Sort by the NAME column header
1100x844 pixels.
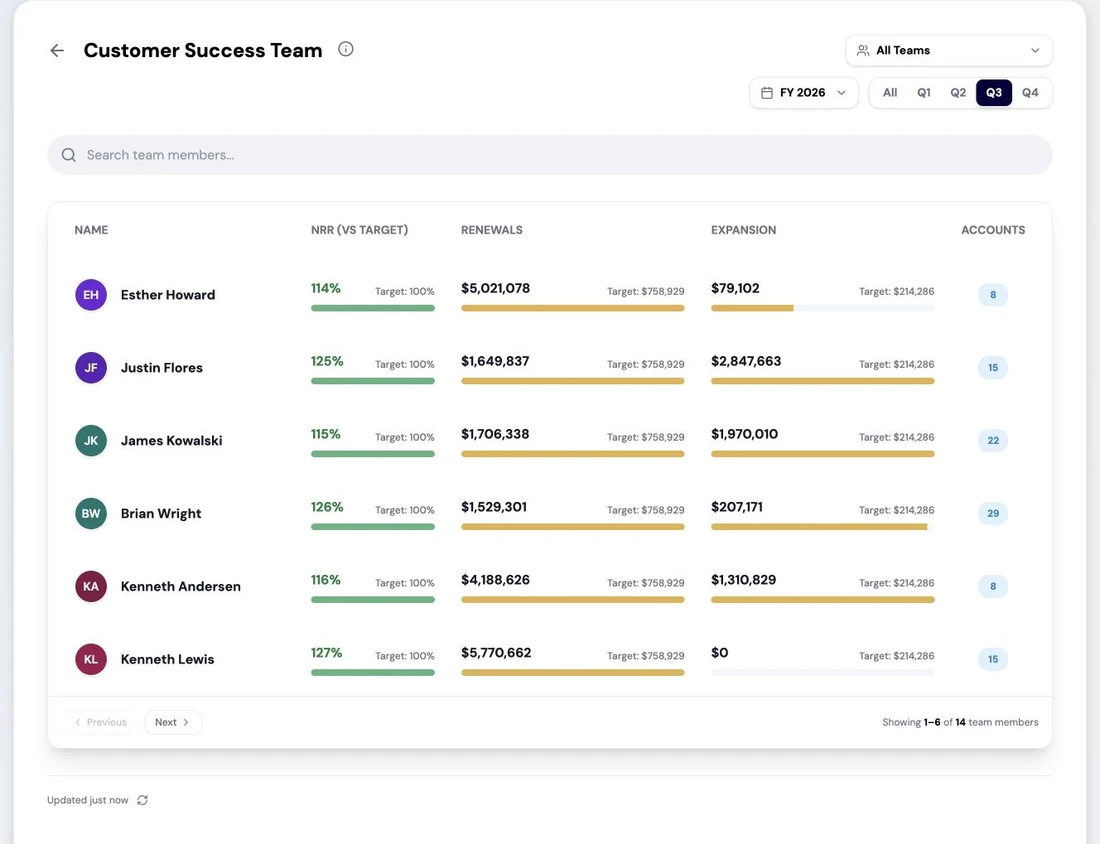[91, 230]
